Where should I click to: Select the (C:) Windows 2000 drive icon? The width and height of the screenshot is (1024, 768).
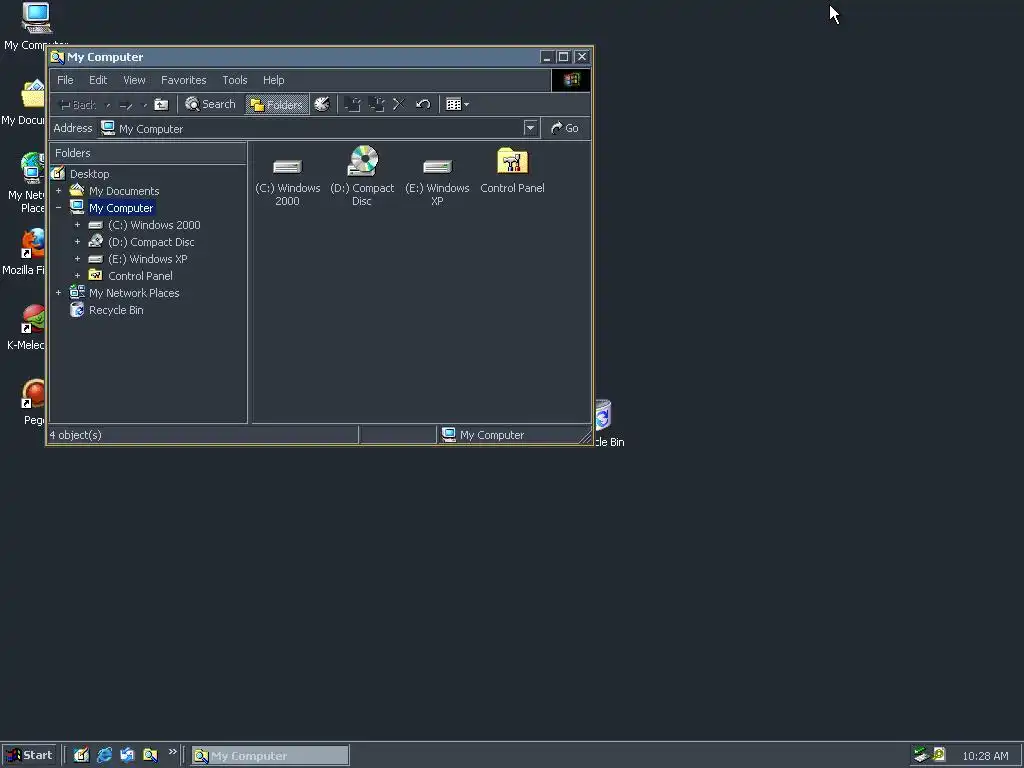[x=287, y=178]
